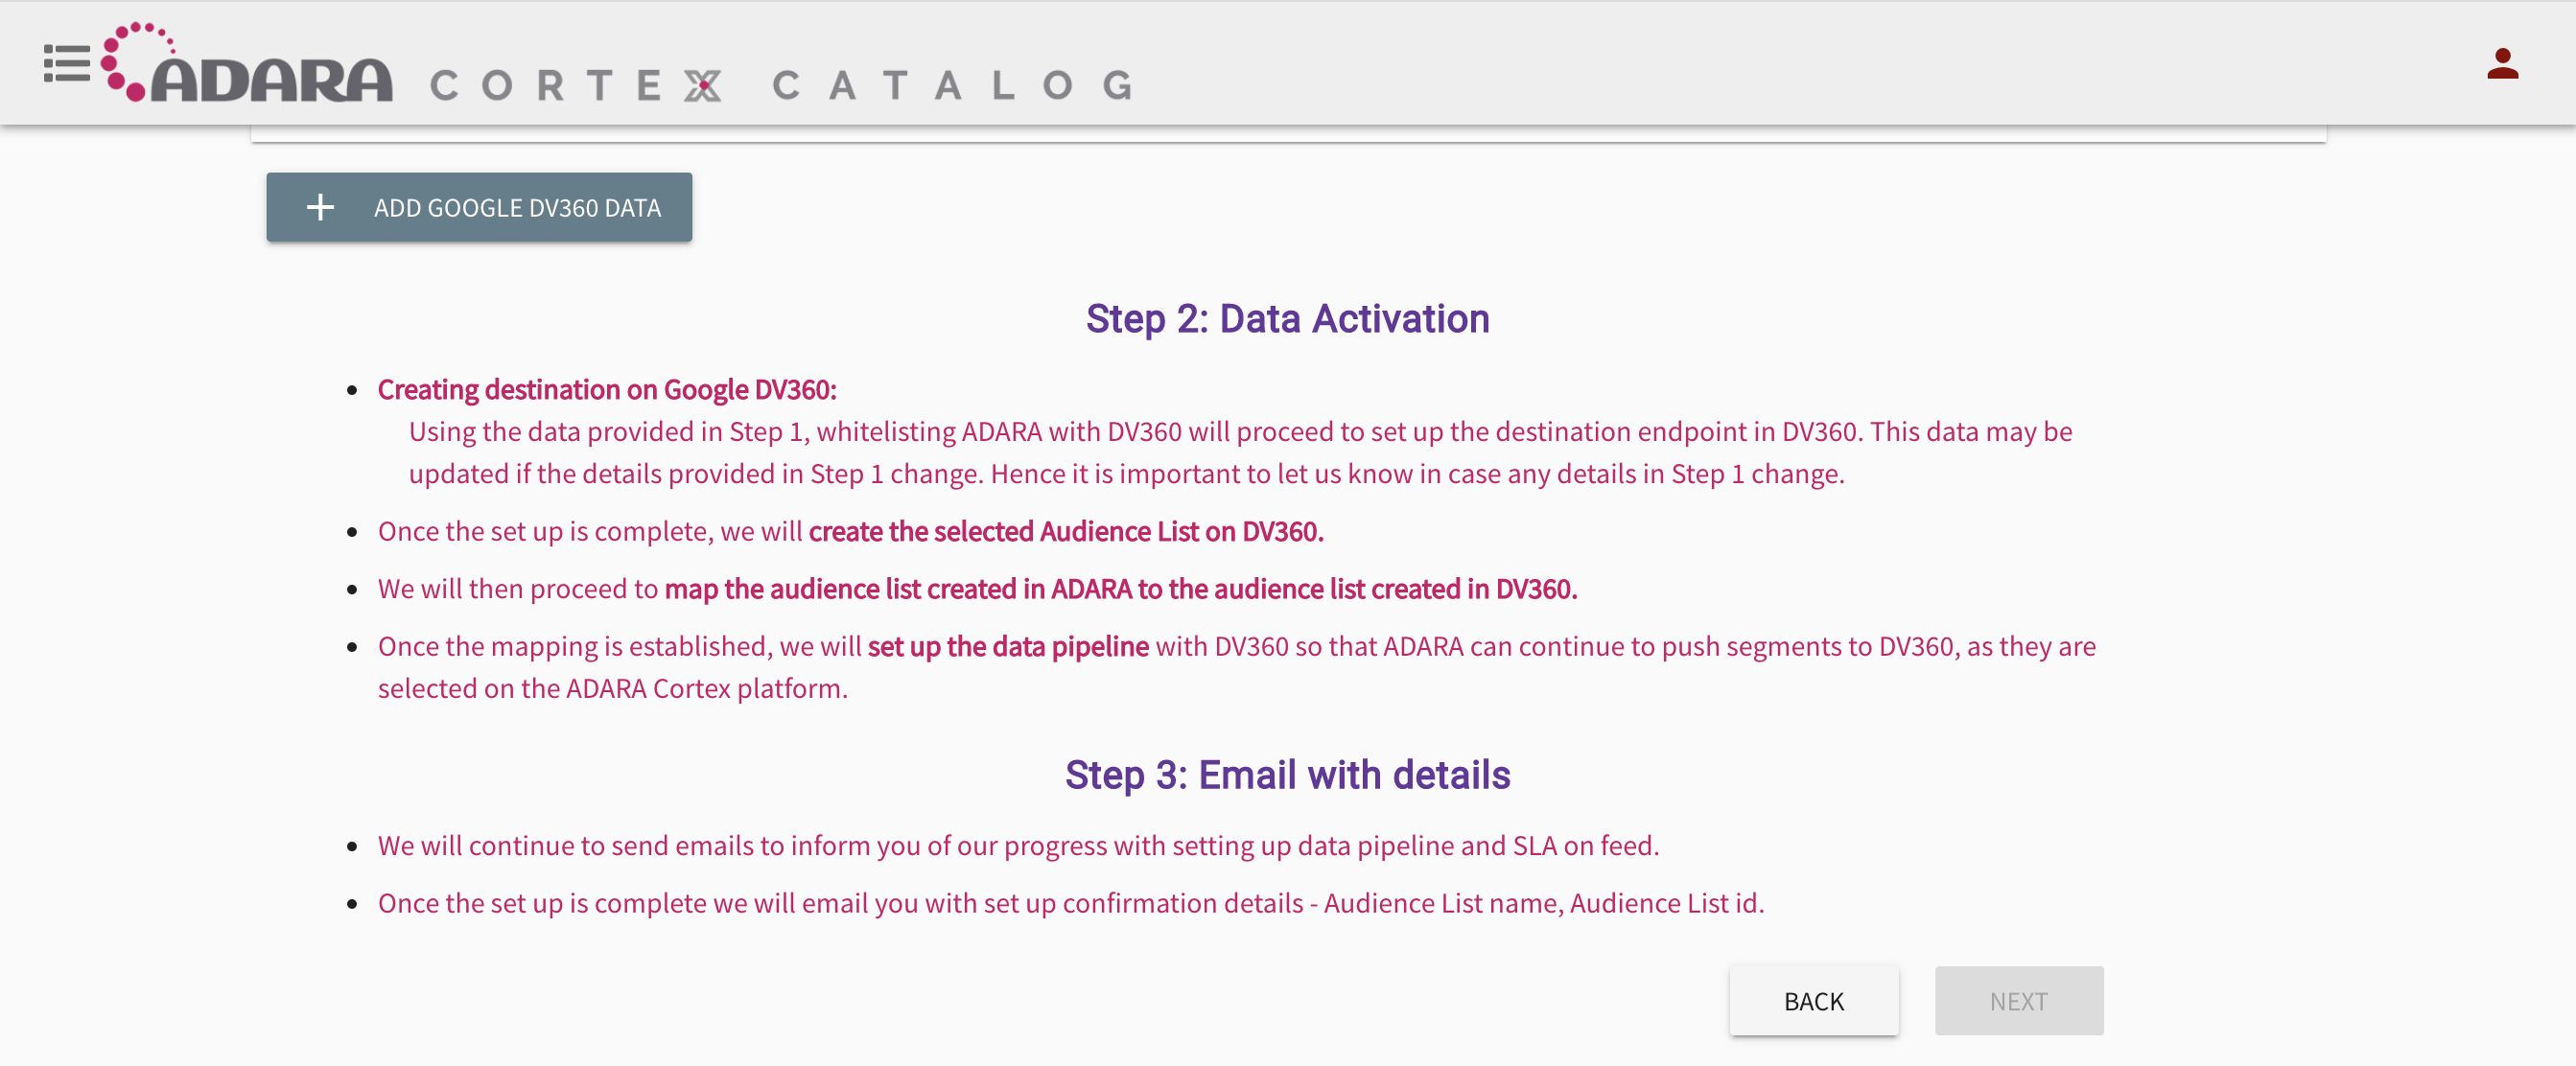Click the bold 'set up the data pipeline' text
Image resolution: width=2576 pixels, height=1066 pixels.
pos(1008,647)
